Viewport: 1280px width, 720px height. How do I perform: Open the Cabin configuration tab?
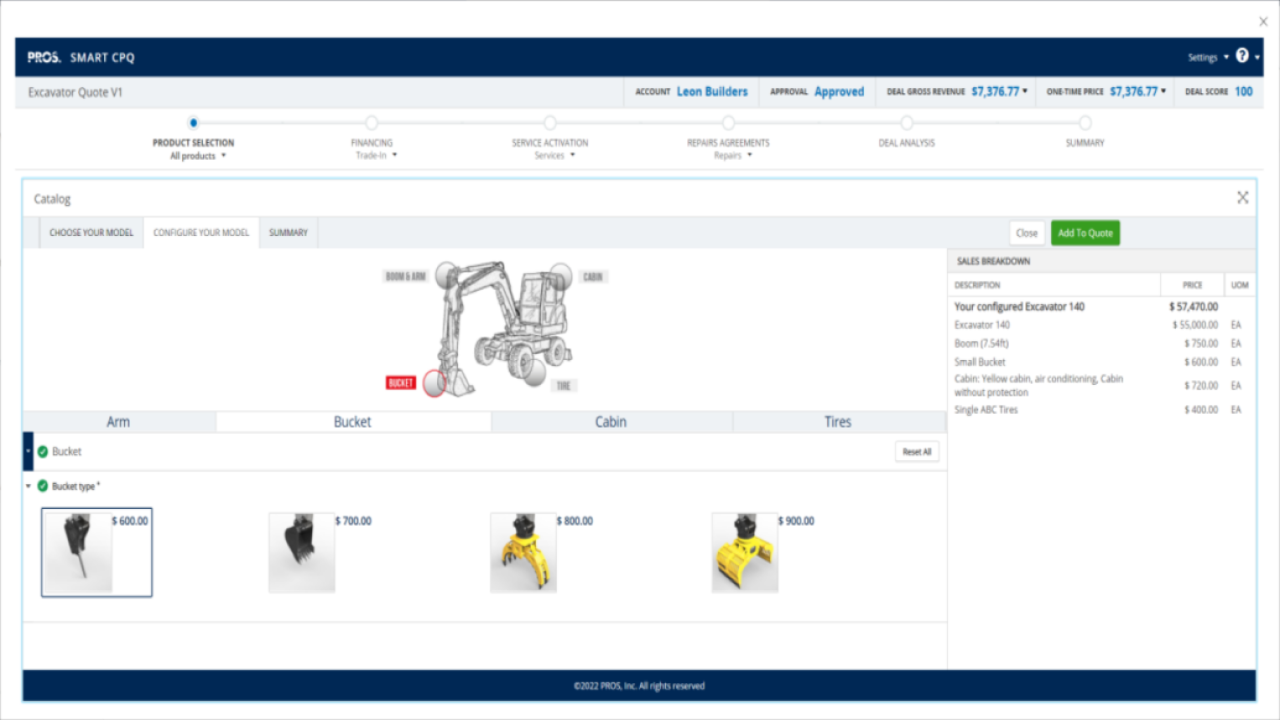coord(611,422)
